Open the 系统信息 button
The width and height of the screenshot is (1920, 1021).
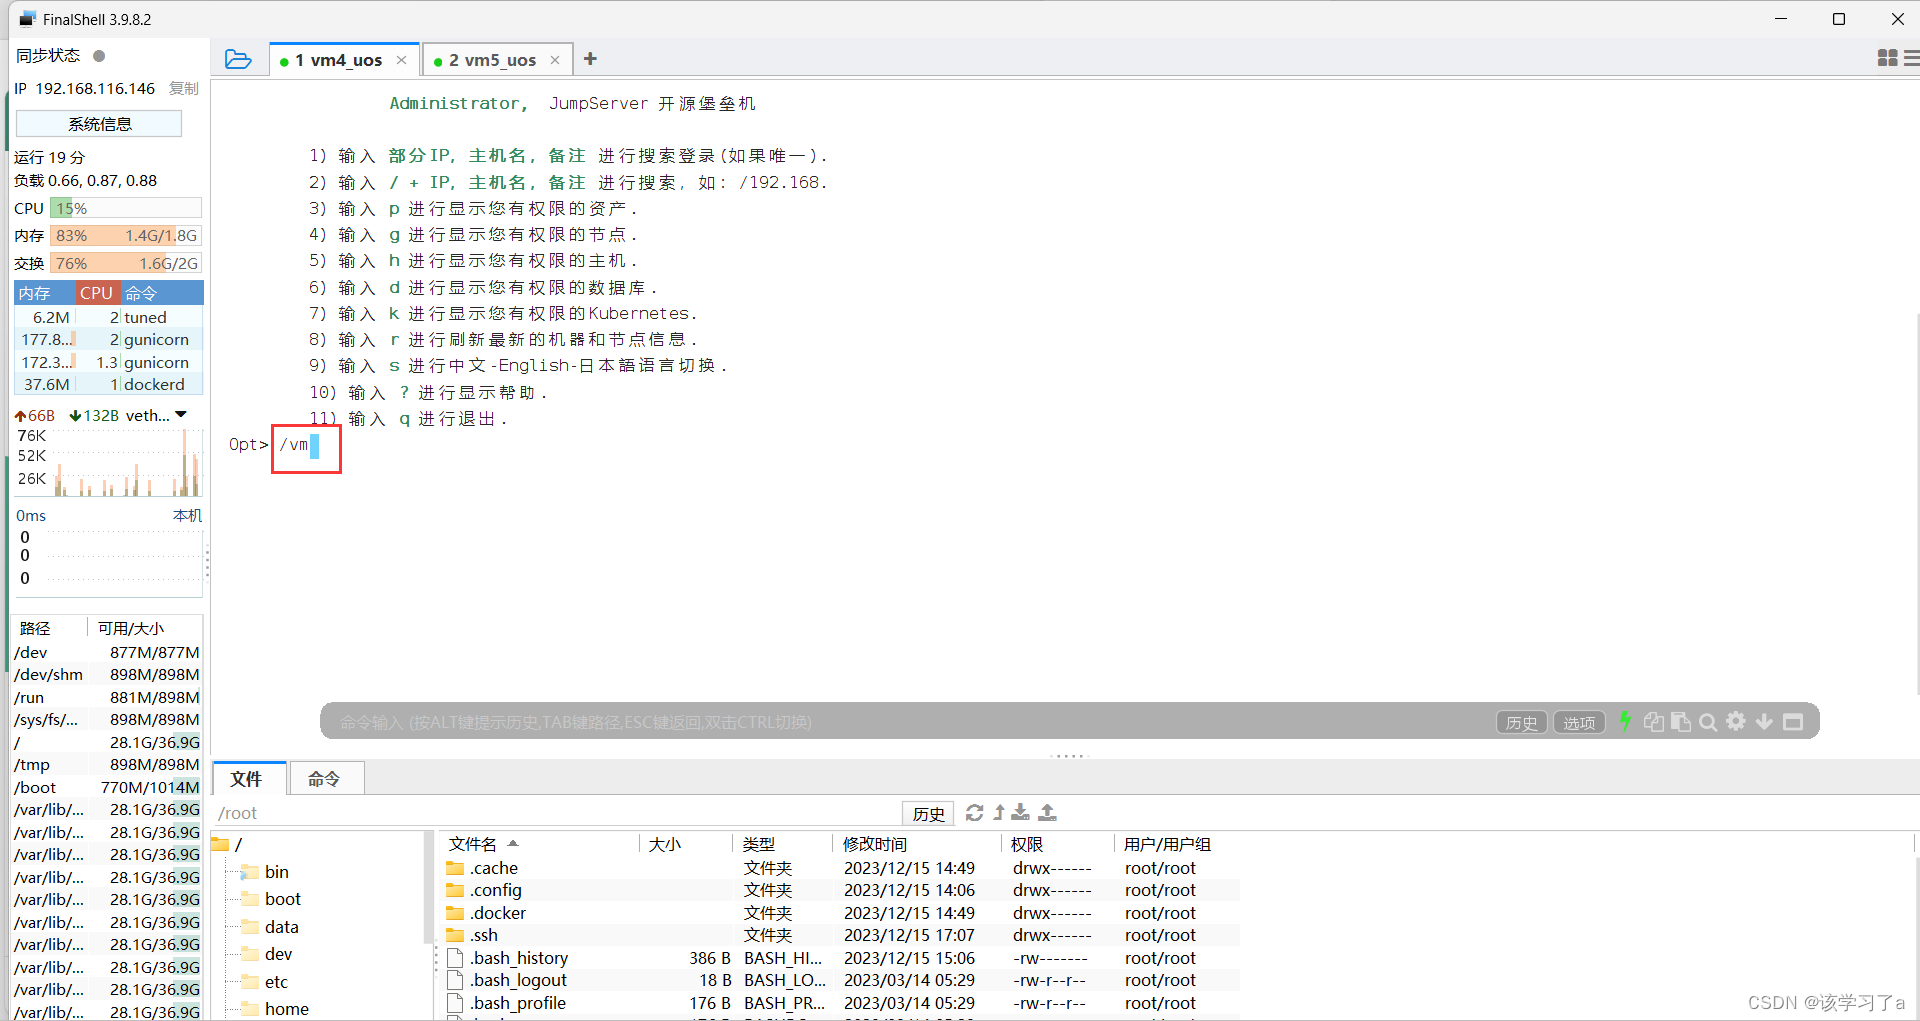(x=99, y=124)
